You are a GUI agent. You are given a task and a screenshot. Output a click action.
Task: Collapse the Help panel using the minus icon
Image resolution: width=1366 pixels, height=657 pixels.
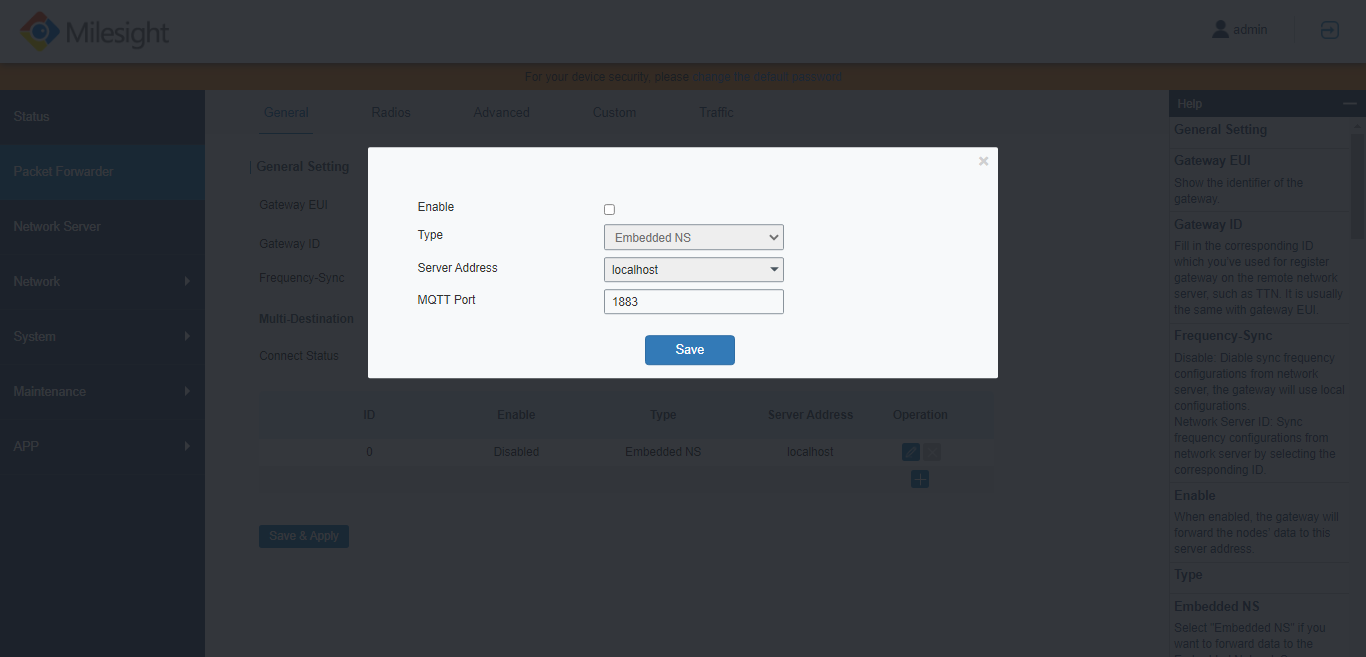tap(1352, 103)
